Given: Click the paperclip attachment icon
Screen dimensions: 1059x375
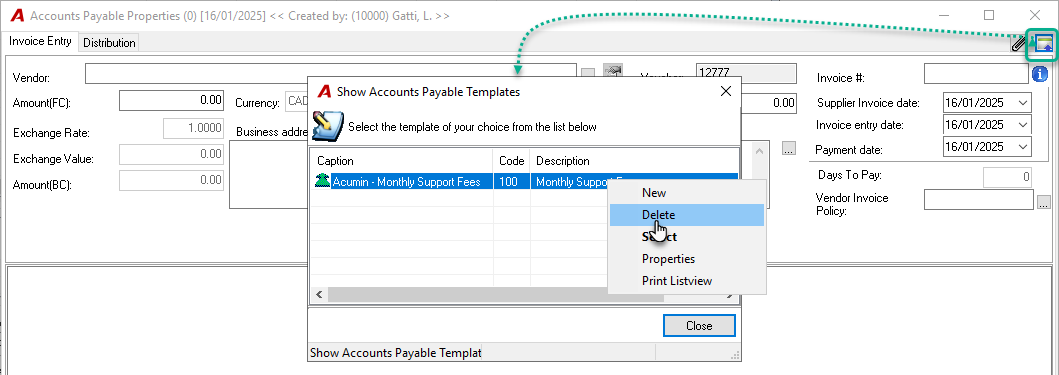Looking at the screenshot, I should click(1018, 45).
